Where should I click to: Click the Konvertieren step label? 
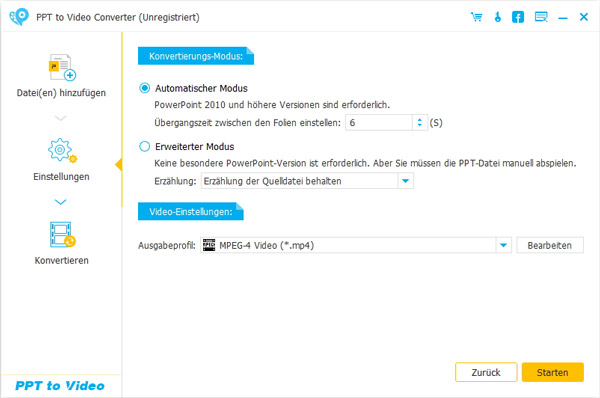[x=62, y=261]
